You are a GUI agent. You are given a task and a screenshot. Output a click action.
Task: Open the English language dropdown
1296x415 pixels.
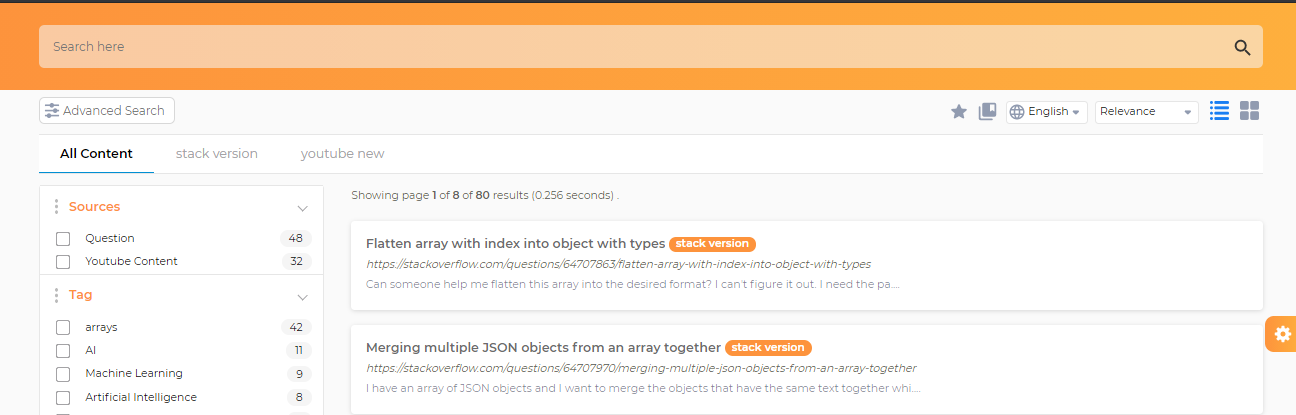(1047, 112)
